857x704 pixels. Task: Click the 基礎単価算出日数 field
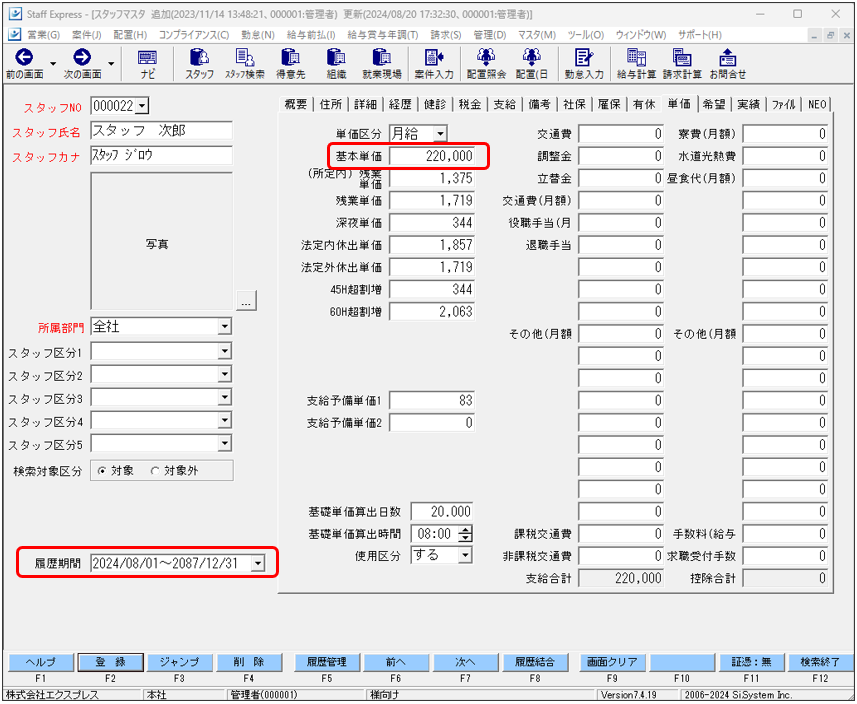coord(442,512)
